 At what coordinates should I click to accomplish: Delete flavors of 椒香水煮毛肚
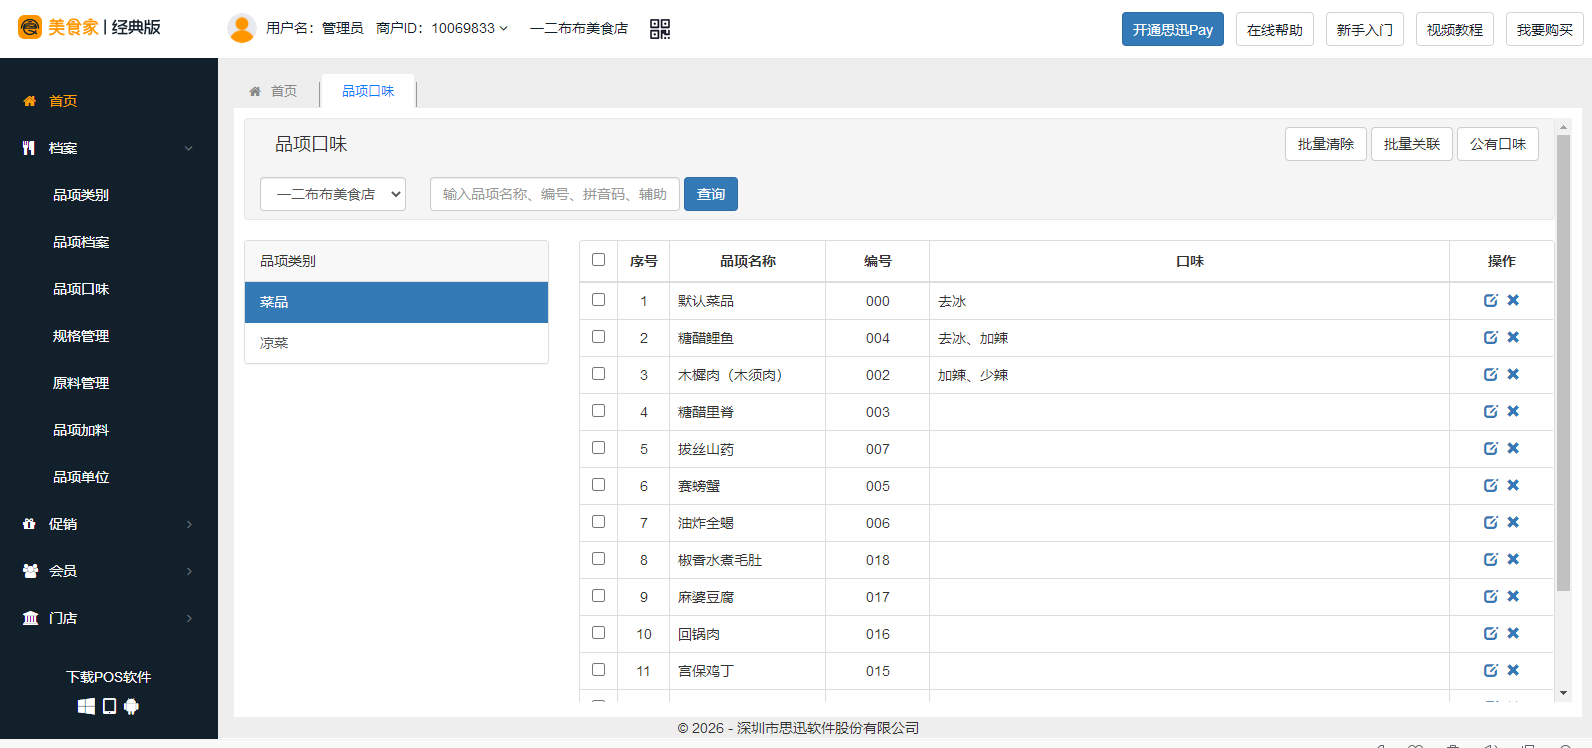[x=1513, y=559]
